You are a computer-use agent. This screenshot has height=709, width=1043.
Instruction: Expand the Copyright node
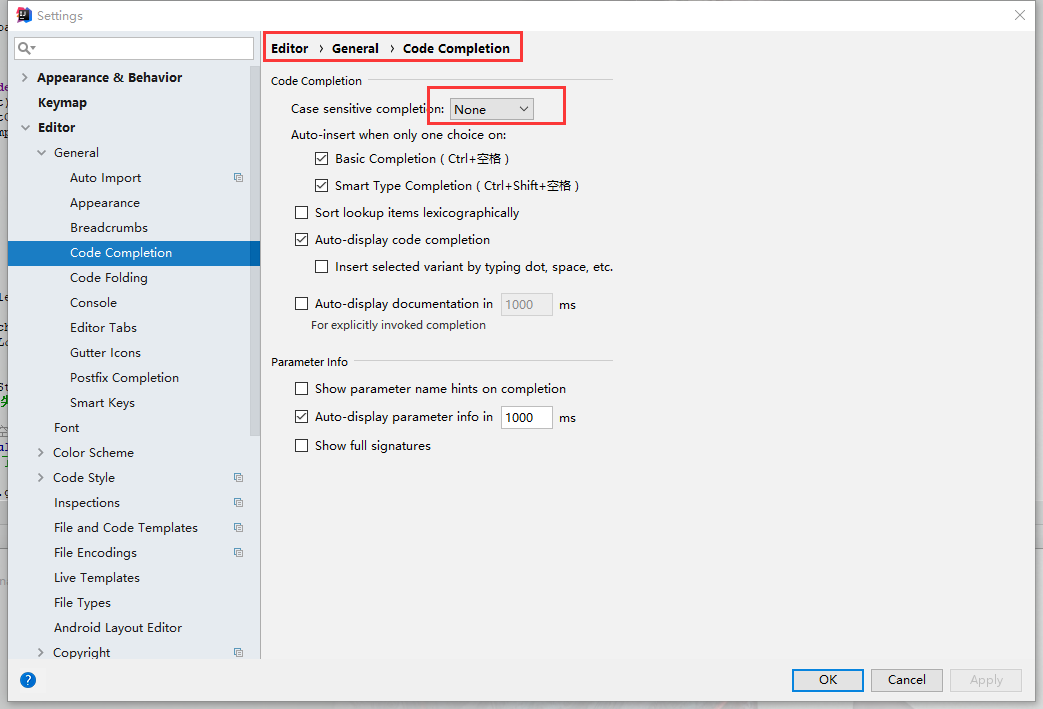pyautogui.click(x=41, y=652)
